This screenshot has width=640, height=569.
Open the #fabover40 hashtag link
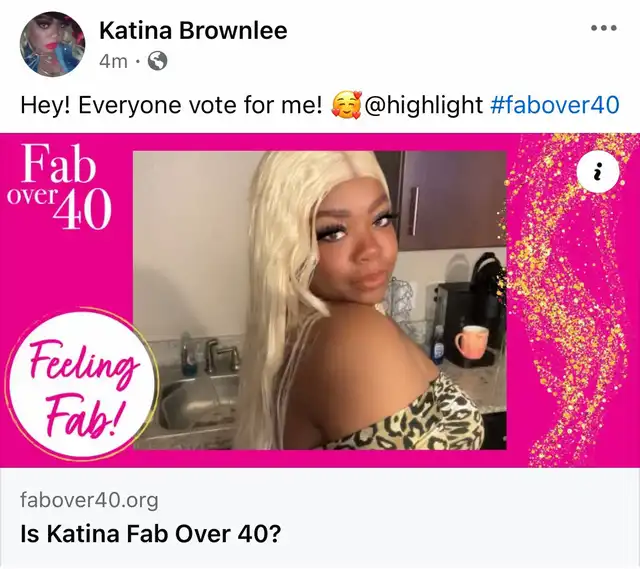click(554, 105)
